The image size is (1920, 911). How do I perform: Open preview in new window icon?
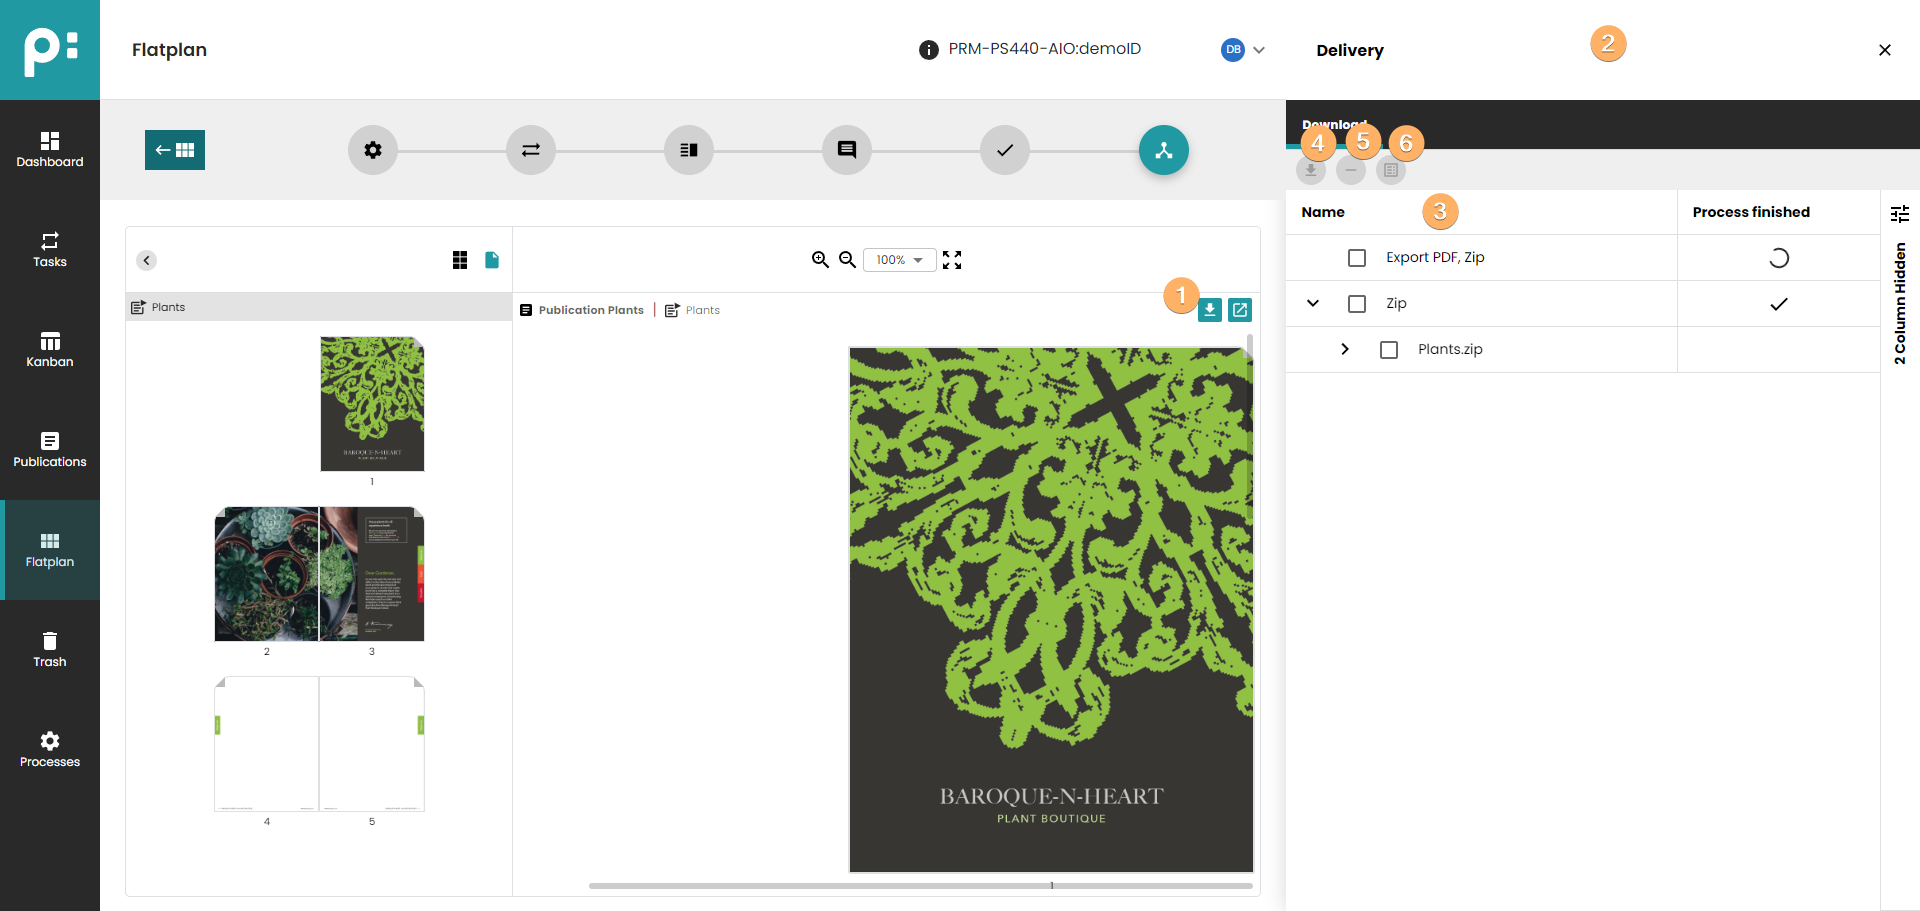click(x=1240, y=310)
